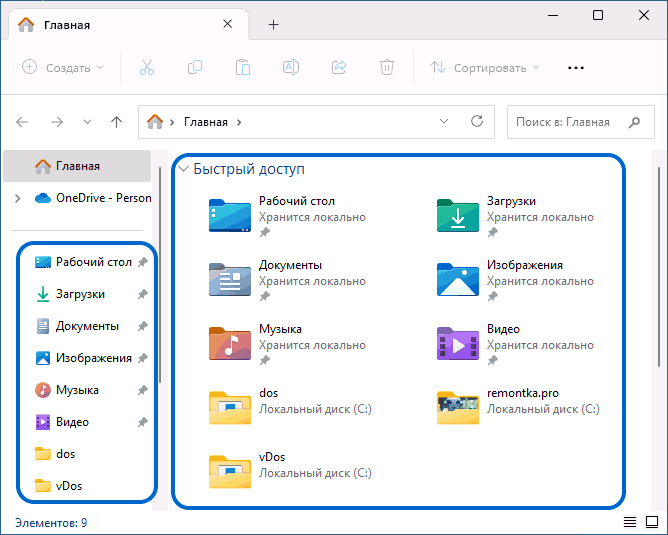
Task: Select Рабочий стол in the sidebar
Action: click(84, 262)
